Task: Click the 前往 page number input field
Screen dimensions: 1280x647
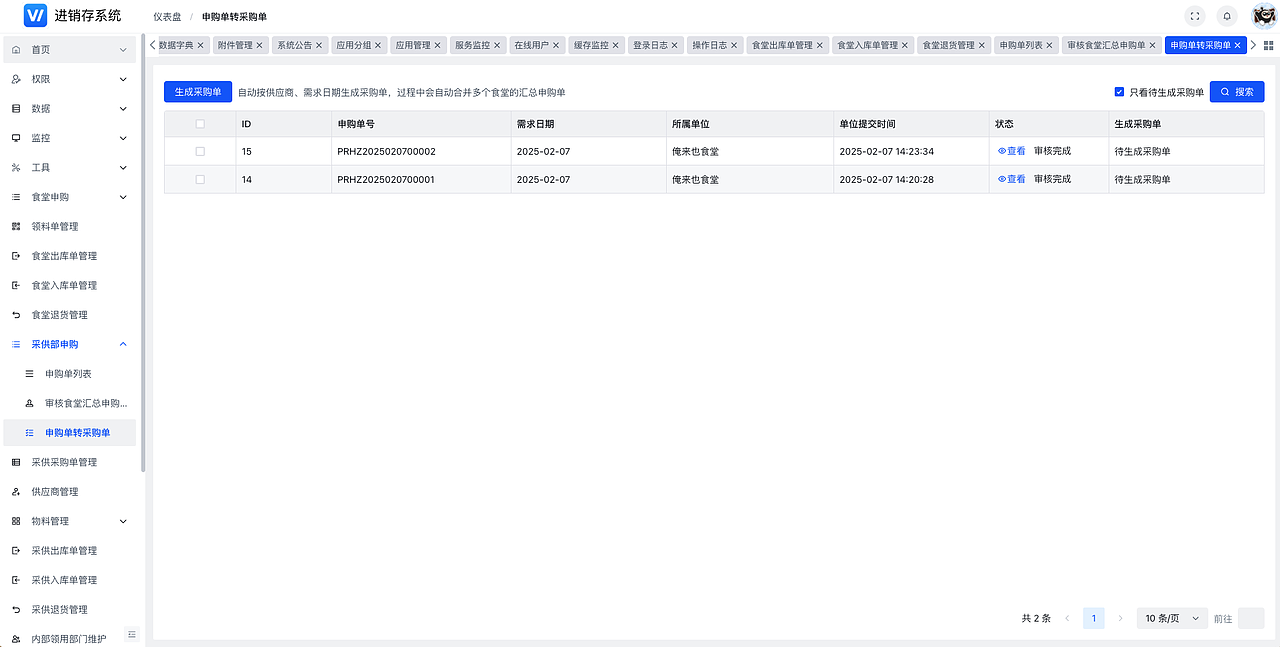Action: [1251, 619]
